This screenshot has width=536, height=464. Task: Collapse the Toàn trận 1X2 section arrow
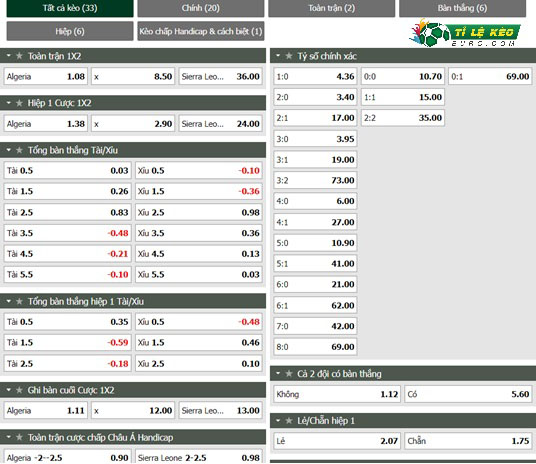(9, 55)
